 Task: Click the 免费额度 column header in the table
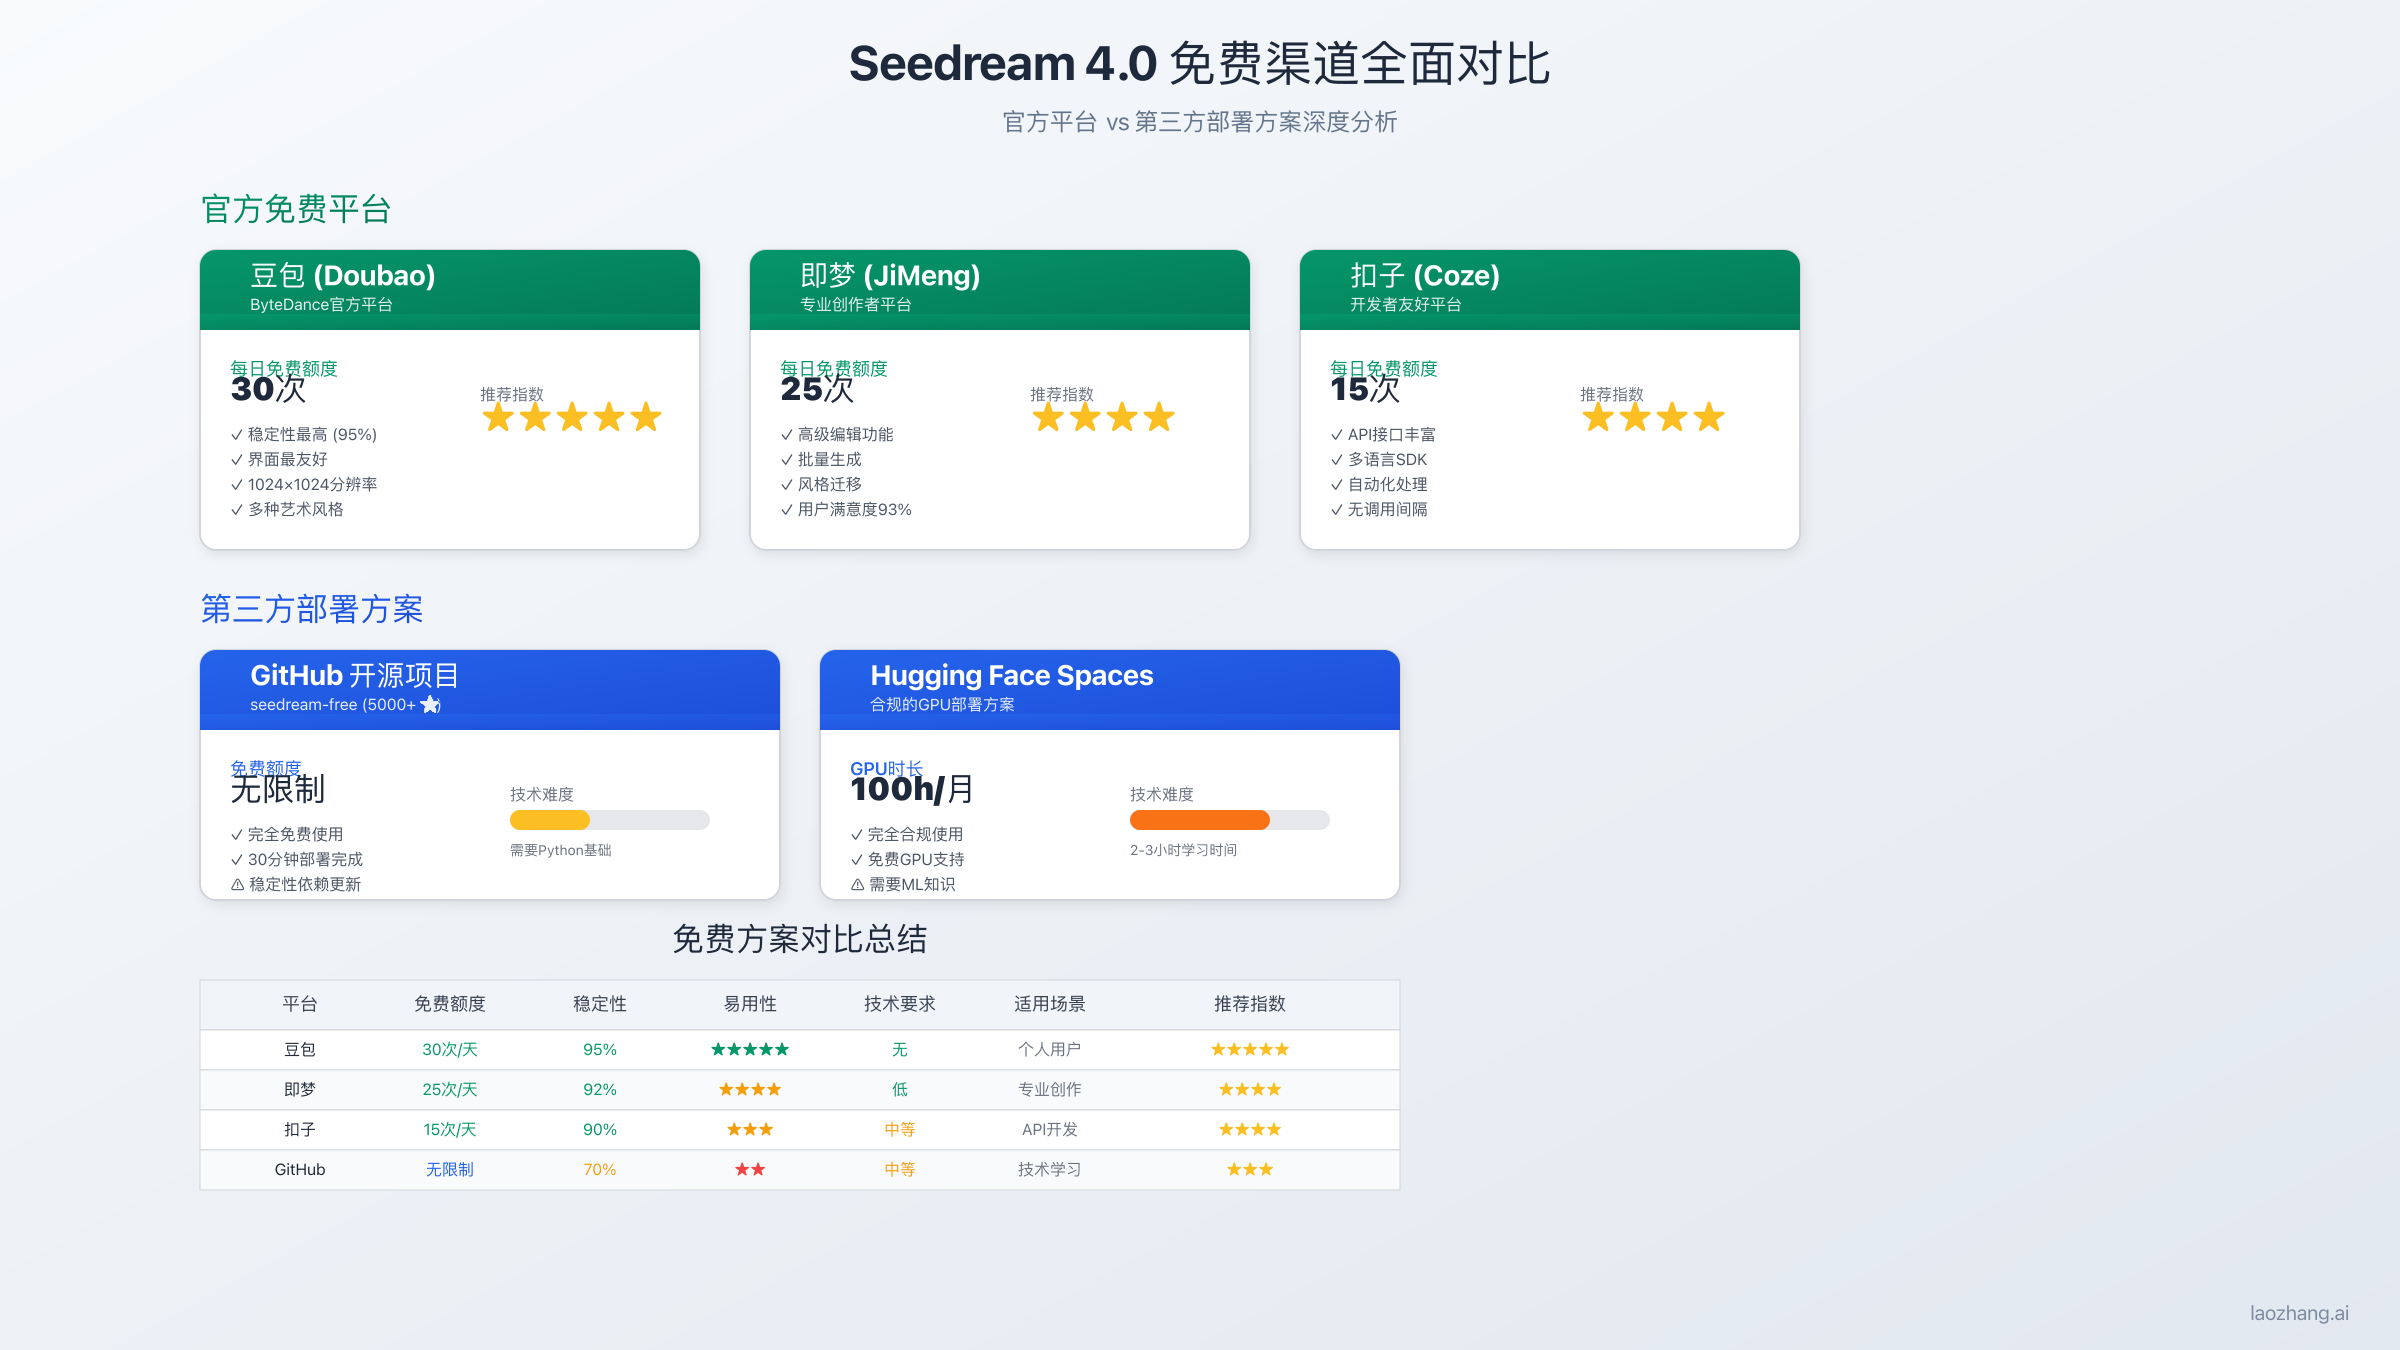(x=450, y=1004)
